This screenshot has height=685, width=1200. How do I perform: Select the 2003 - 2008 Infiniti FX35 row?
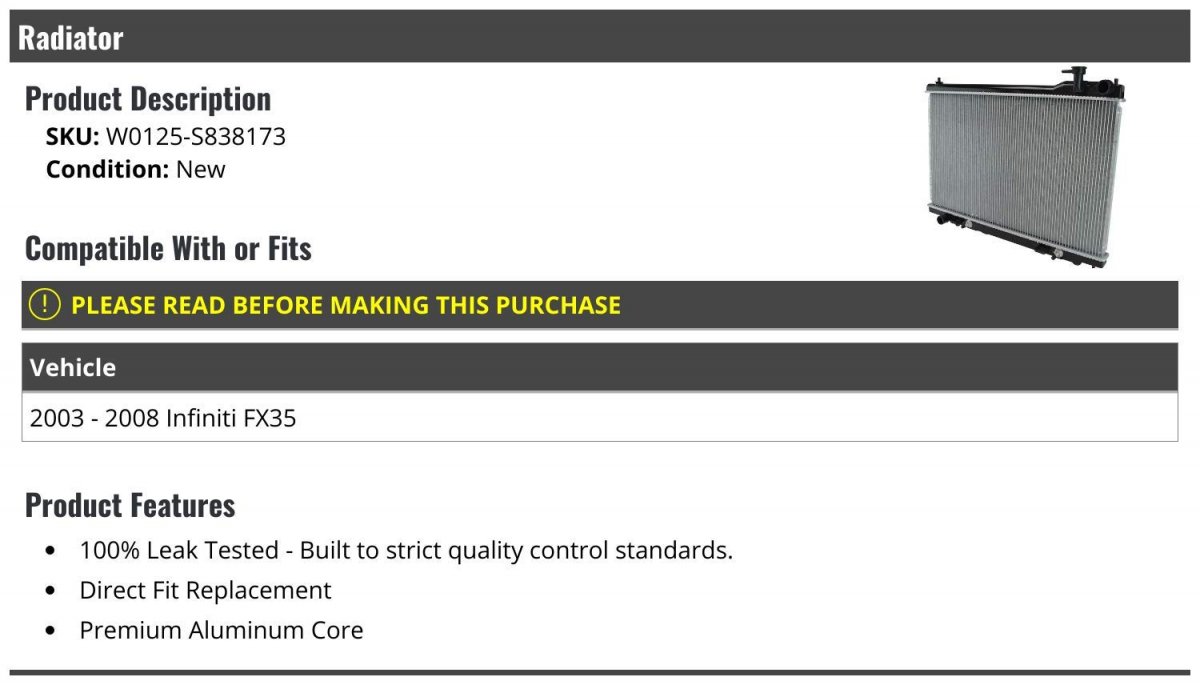pos(600,417)
